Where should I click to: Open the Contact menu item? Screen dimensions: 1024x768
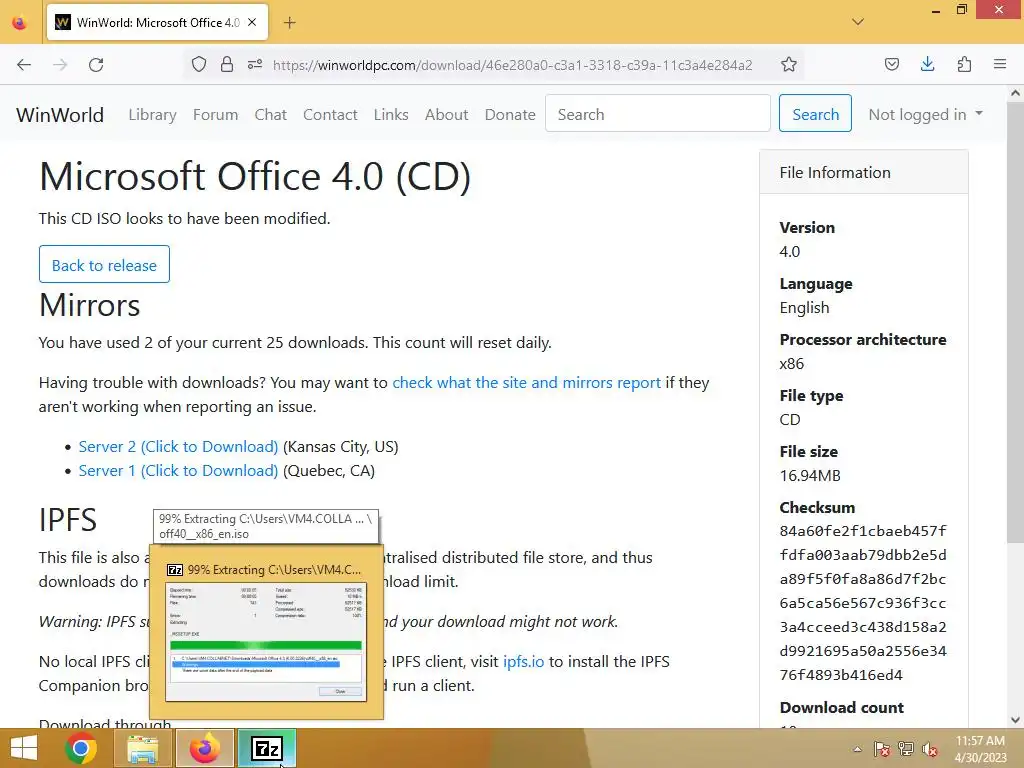click(330, 115)
